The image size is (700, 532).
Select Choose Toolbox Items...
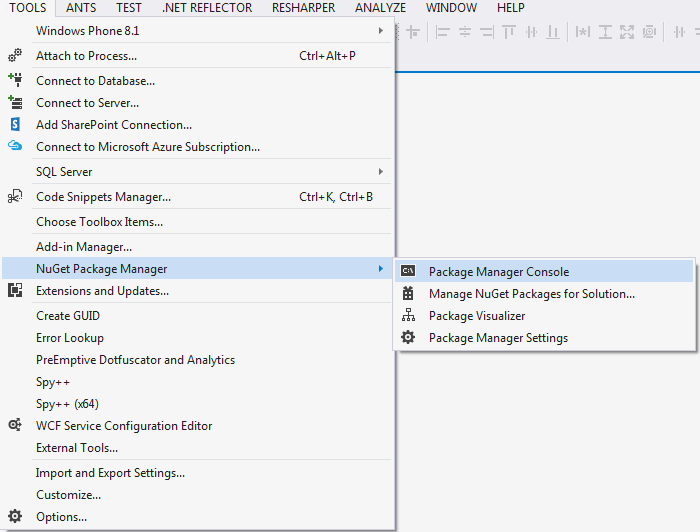197,221
